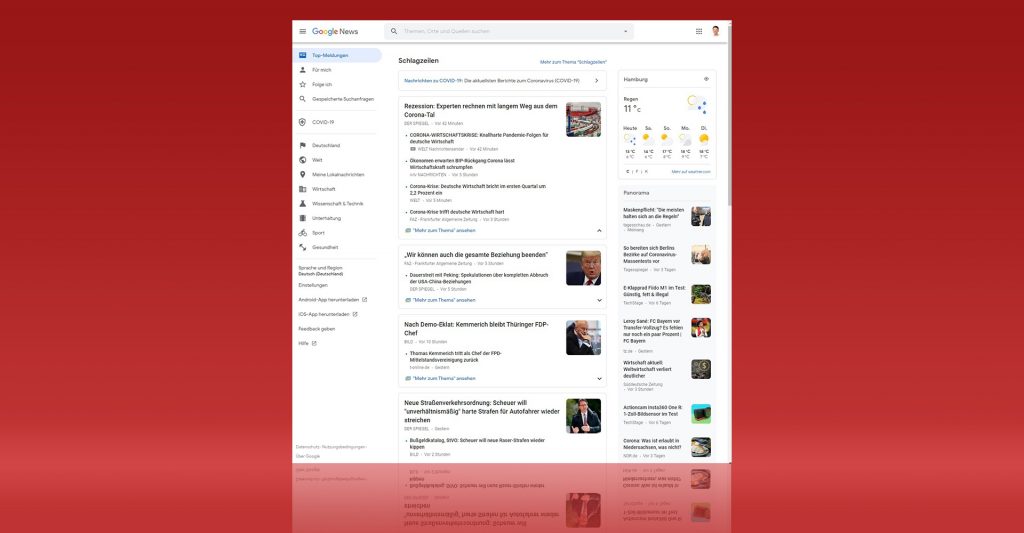
Task: Click the Gesundheit dumbbell icon
Action: click(302, 248)
